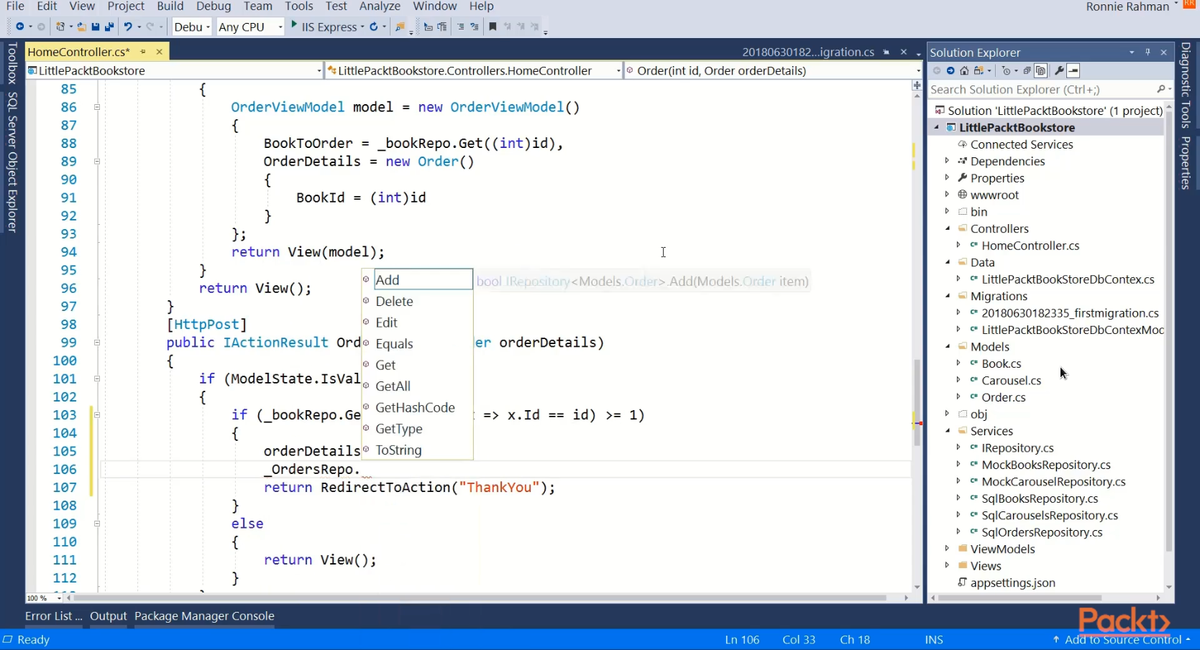The width and height of the screenshot is (1200, 650).
Task: Select Order.cs in Models folder
Action: tap(1003, 397)
